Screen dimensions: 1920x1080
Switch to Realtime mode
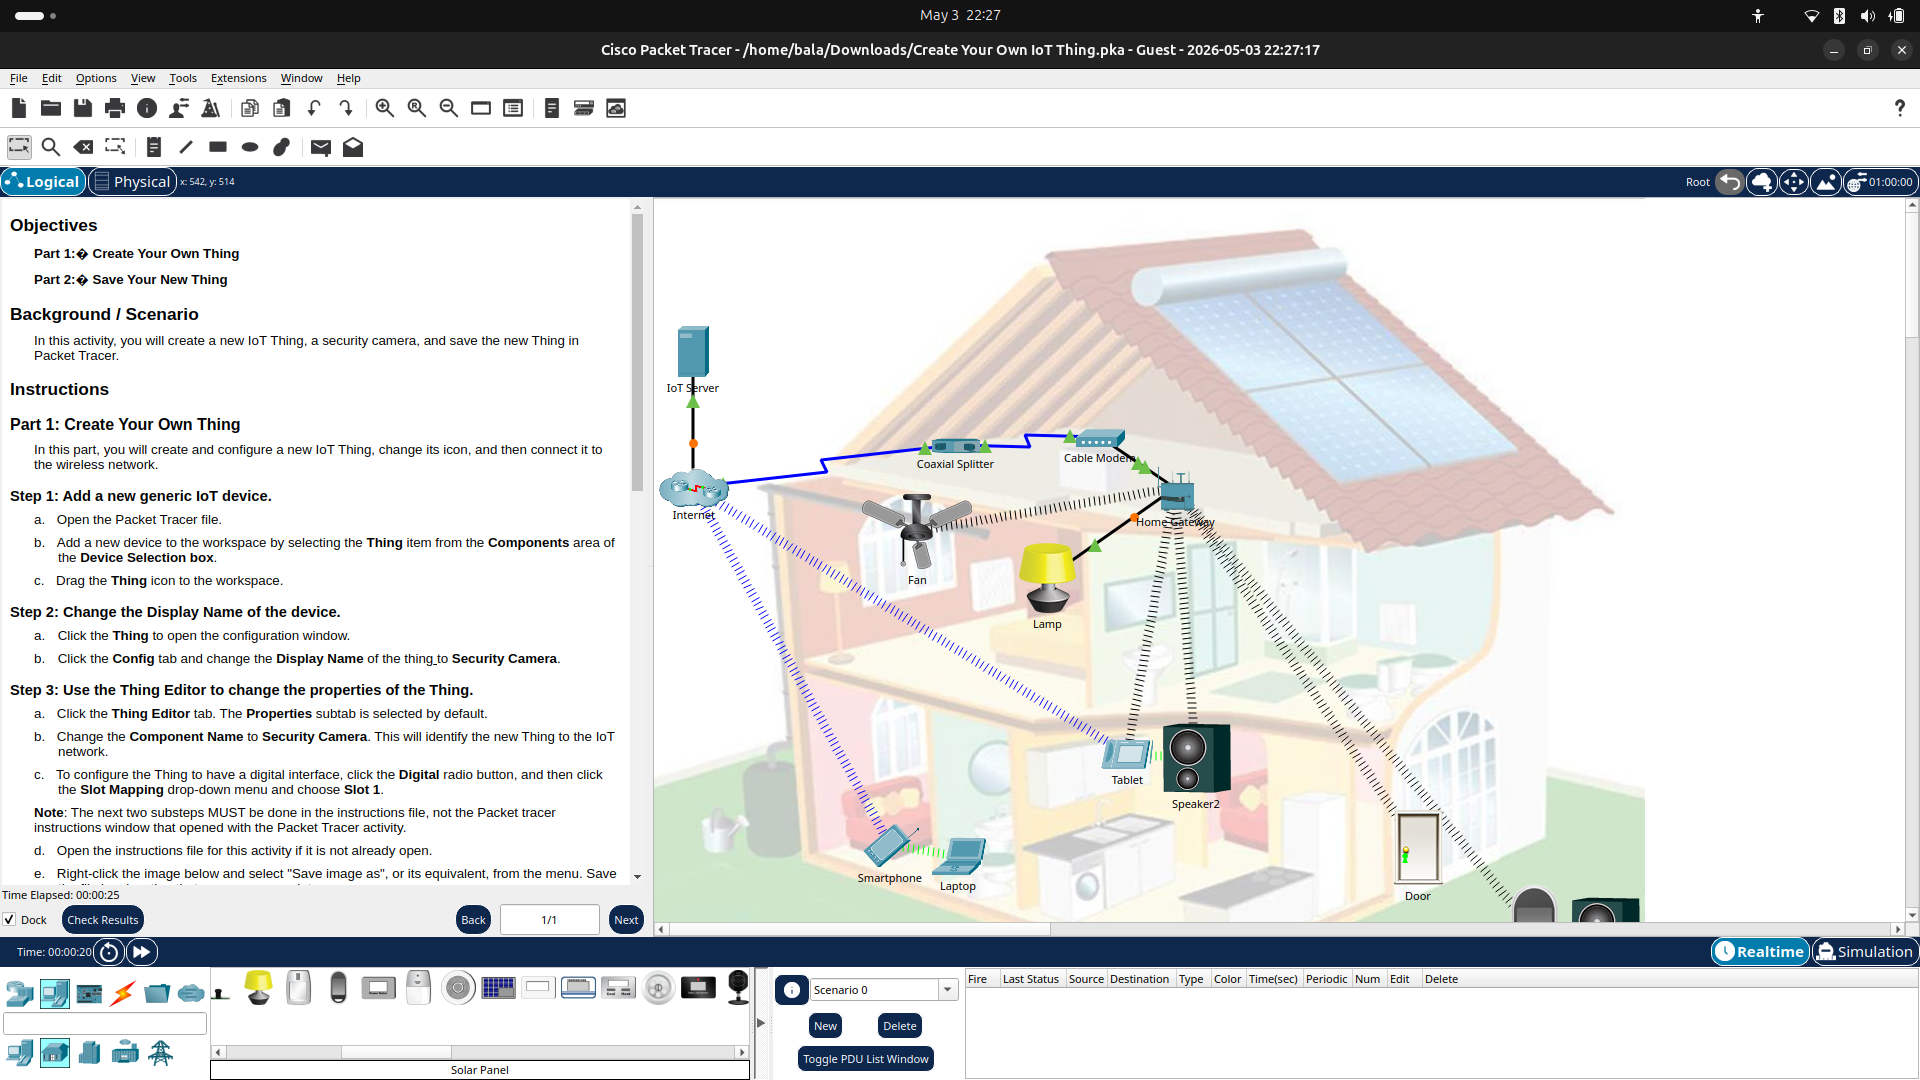1761,952
